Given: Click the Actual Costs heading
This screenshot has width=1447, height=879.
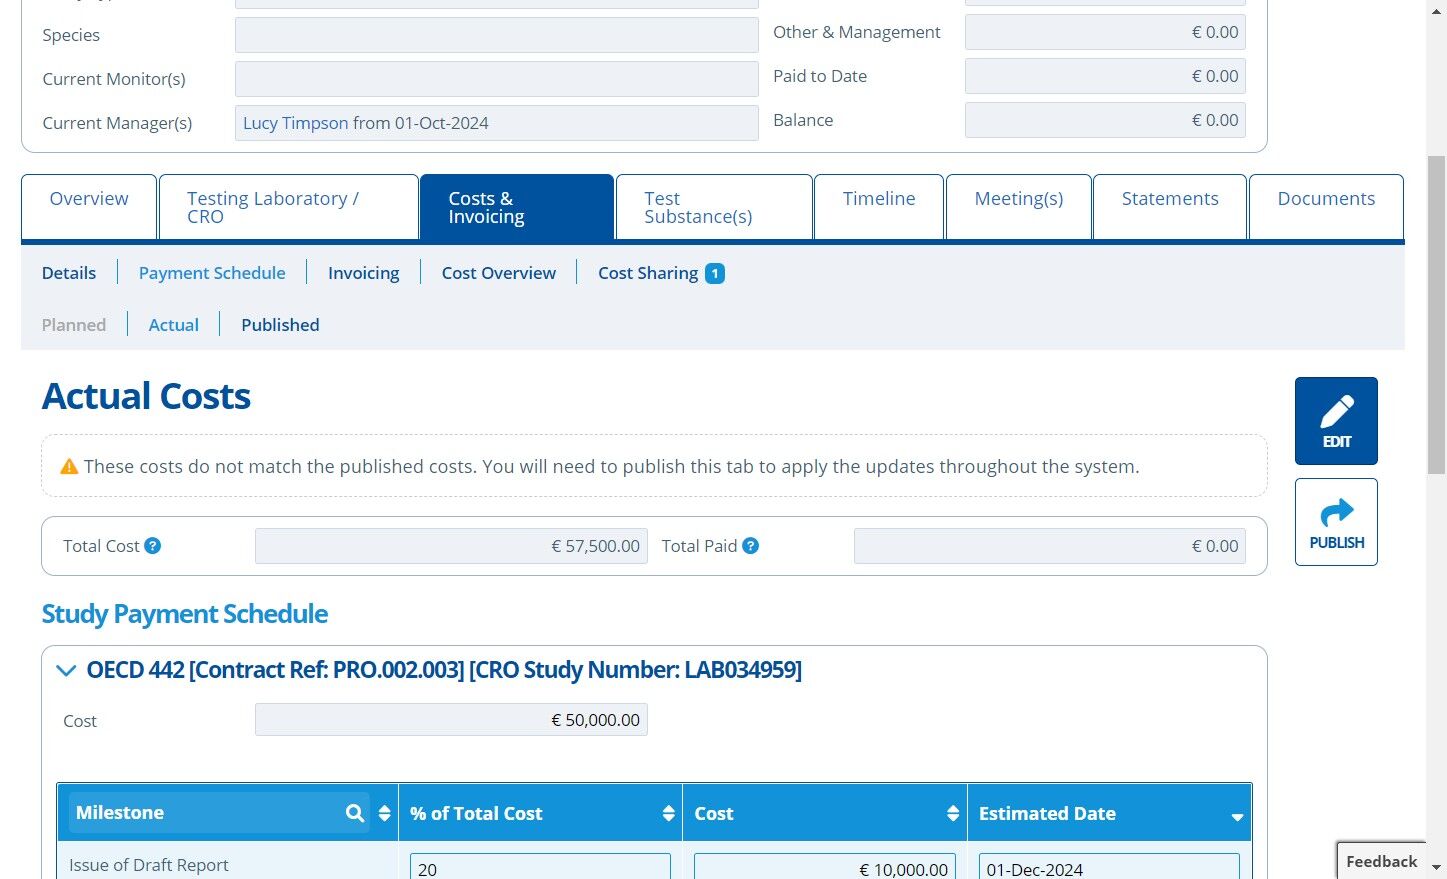Looking at the screenshot, I should 146,396.
